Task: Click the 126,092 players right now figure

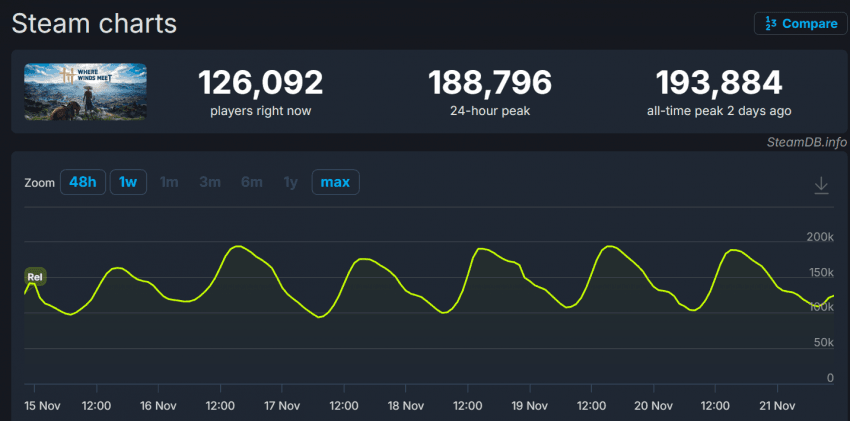Action: coord(260,82)
